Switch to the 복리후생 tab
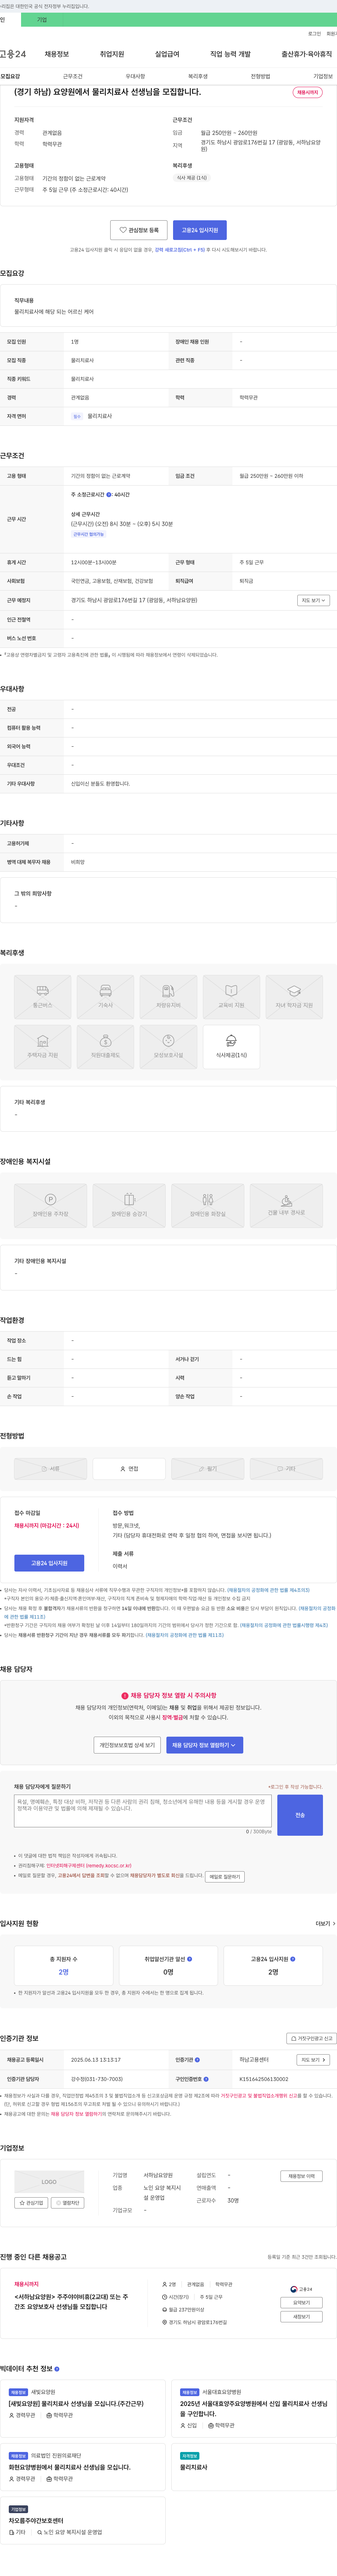This screenshot has height=2576, width=337. (198, 76)
